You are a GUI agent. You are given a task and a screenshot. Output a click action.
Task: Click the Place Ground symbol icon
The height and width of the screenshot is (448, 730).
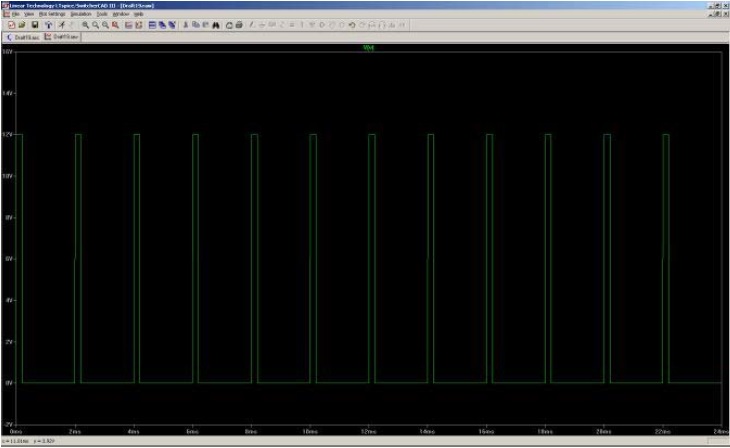[x=262, y=25]
